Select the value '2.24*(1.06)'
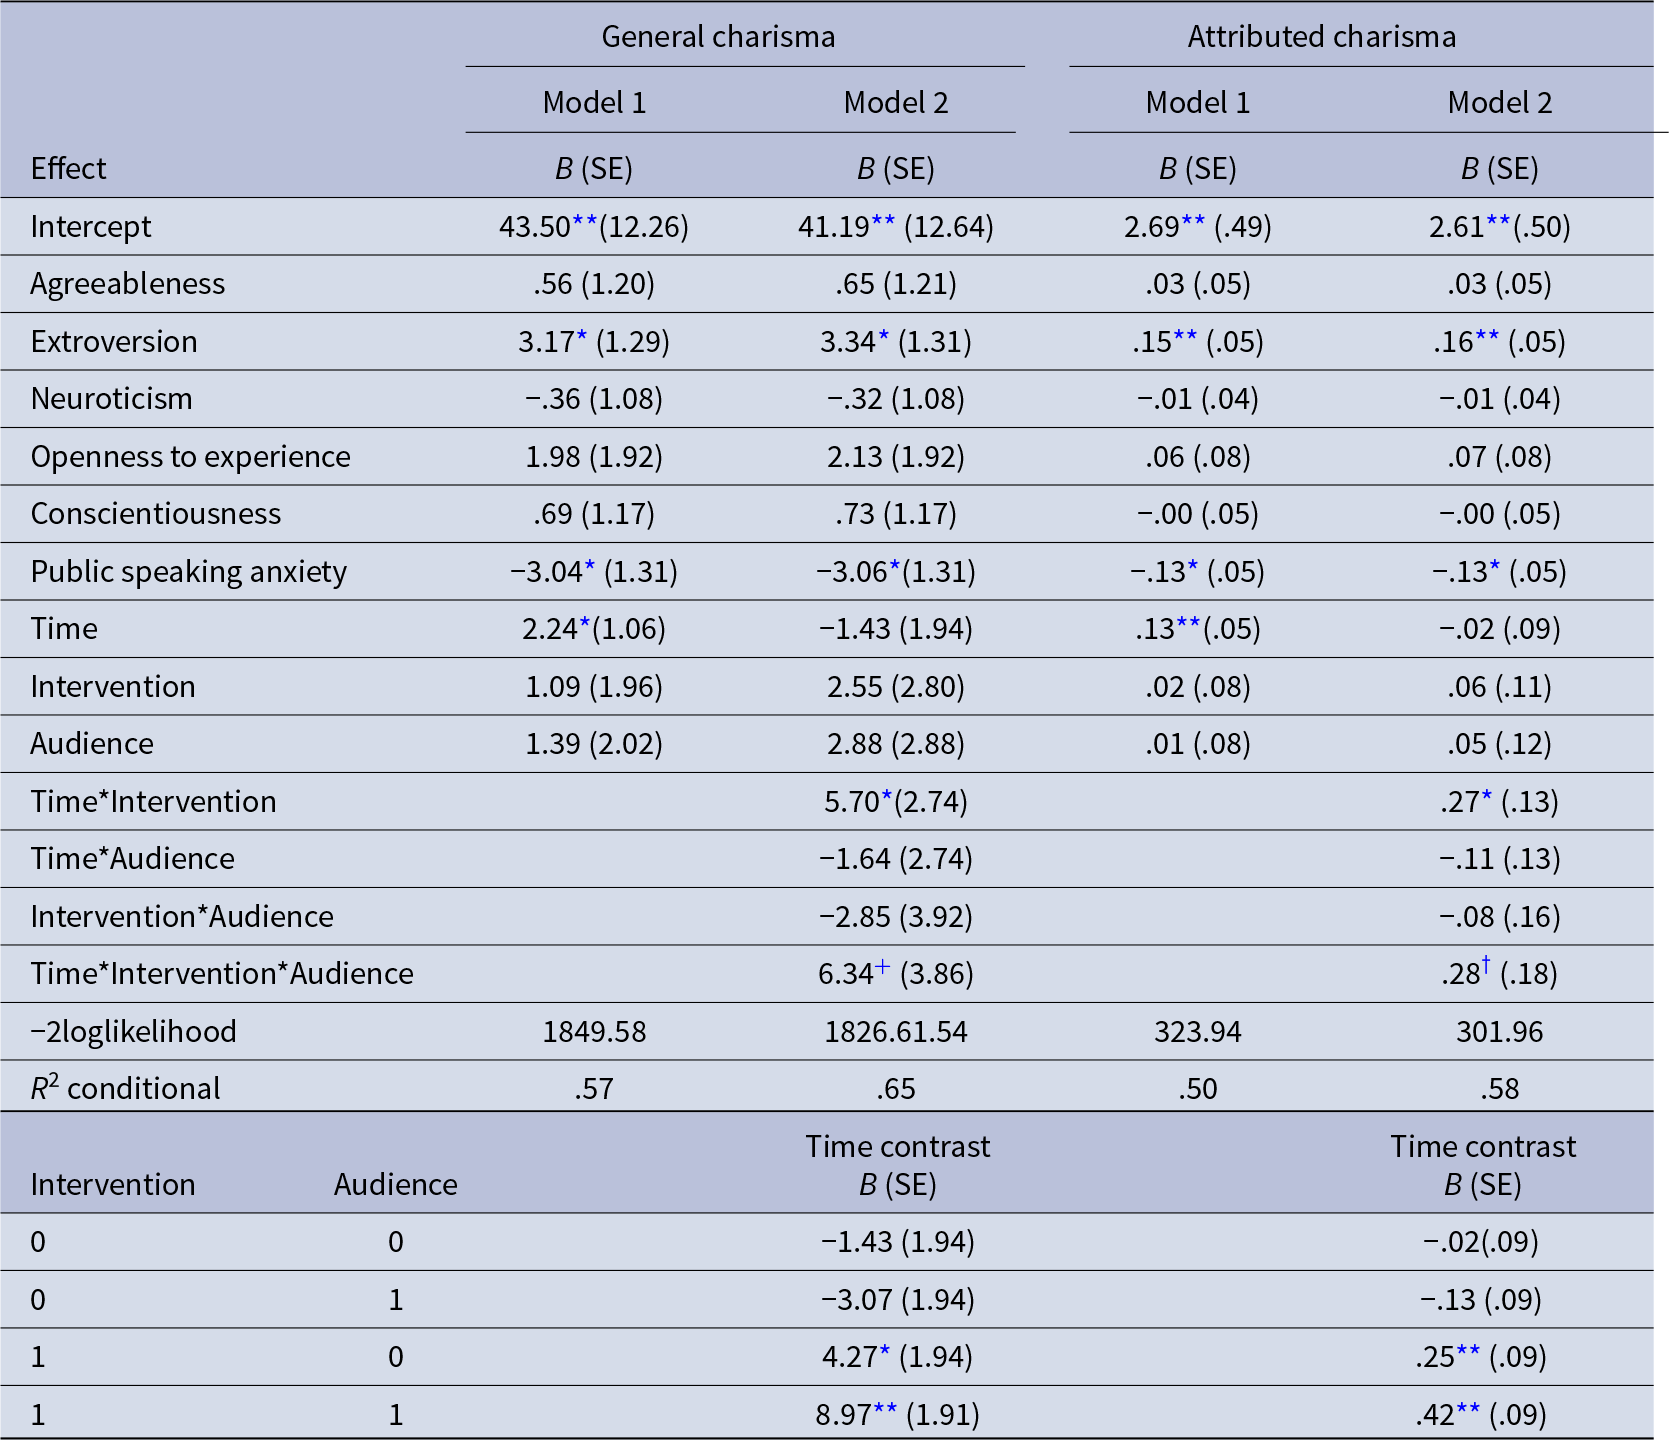This screenshot has height=1440, width=1669. tap(594, 629)
